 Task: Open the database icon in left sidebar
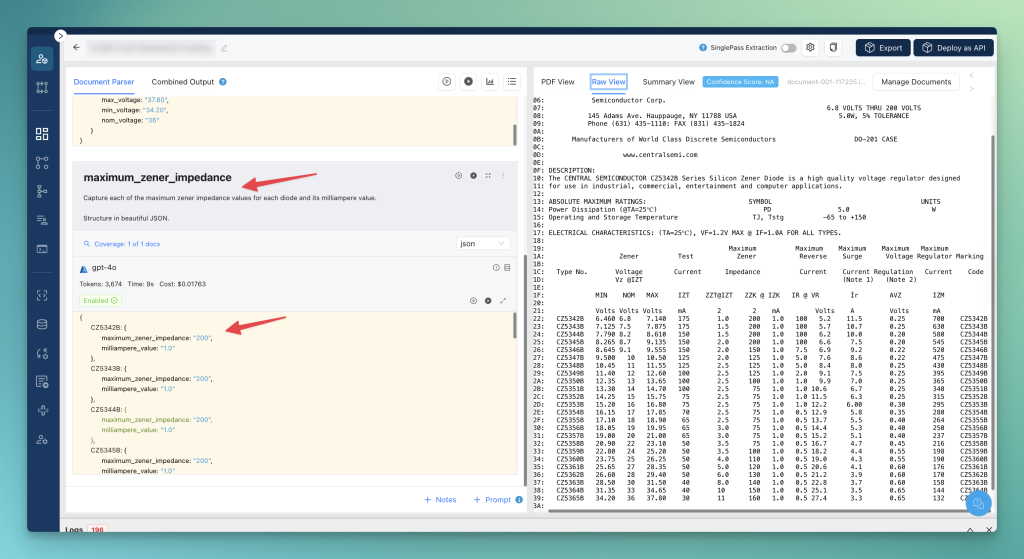click(42, 323)
